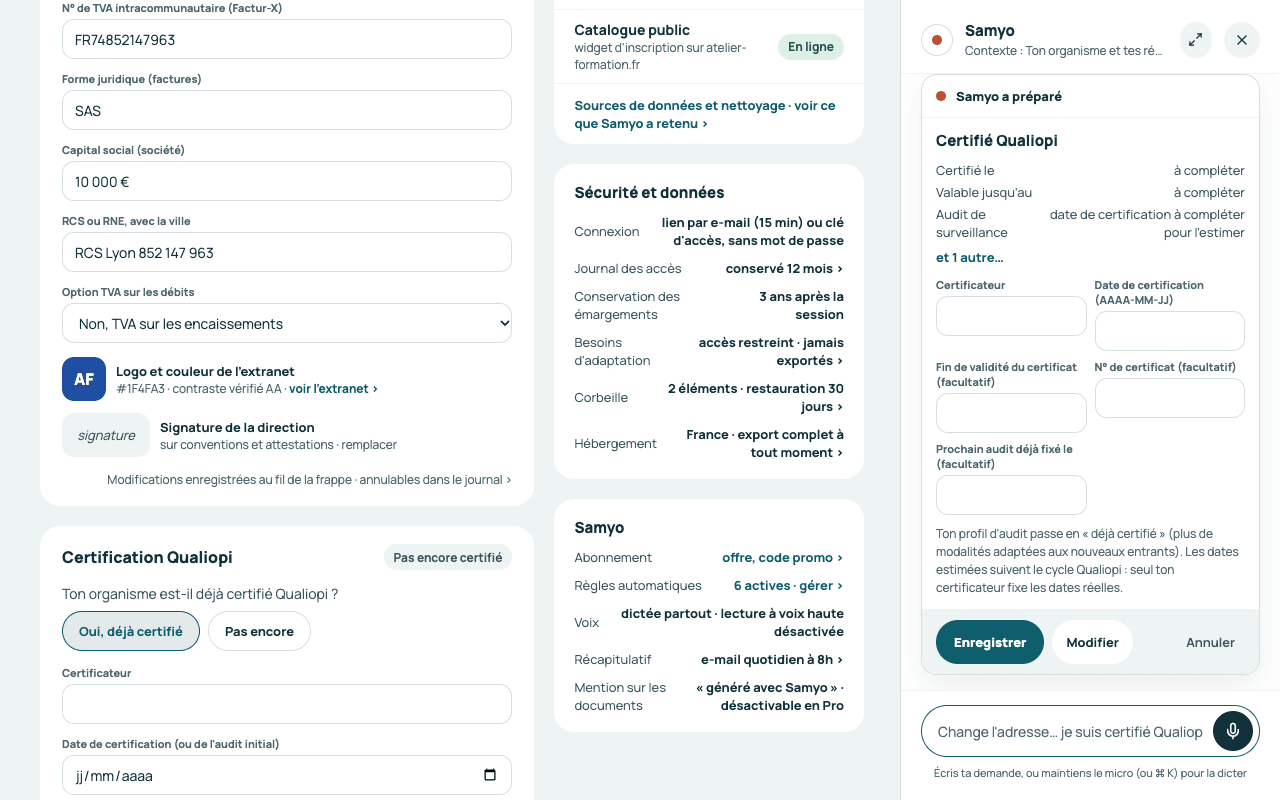Click Fin de validité du certificat field
The width and height of the screenshot is (1280, 800).
(1011, 413)
